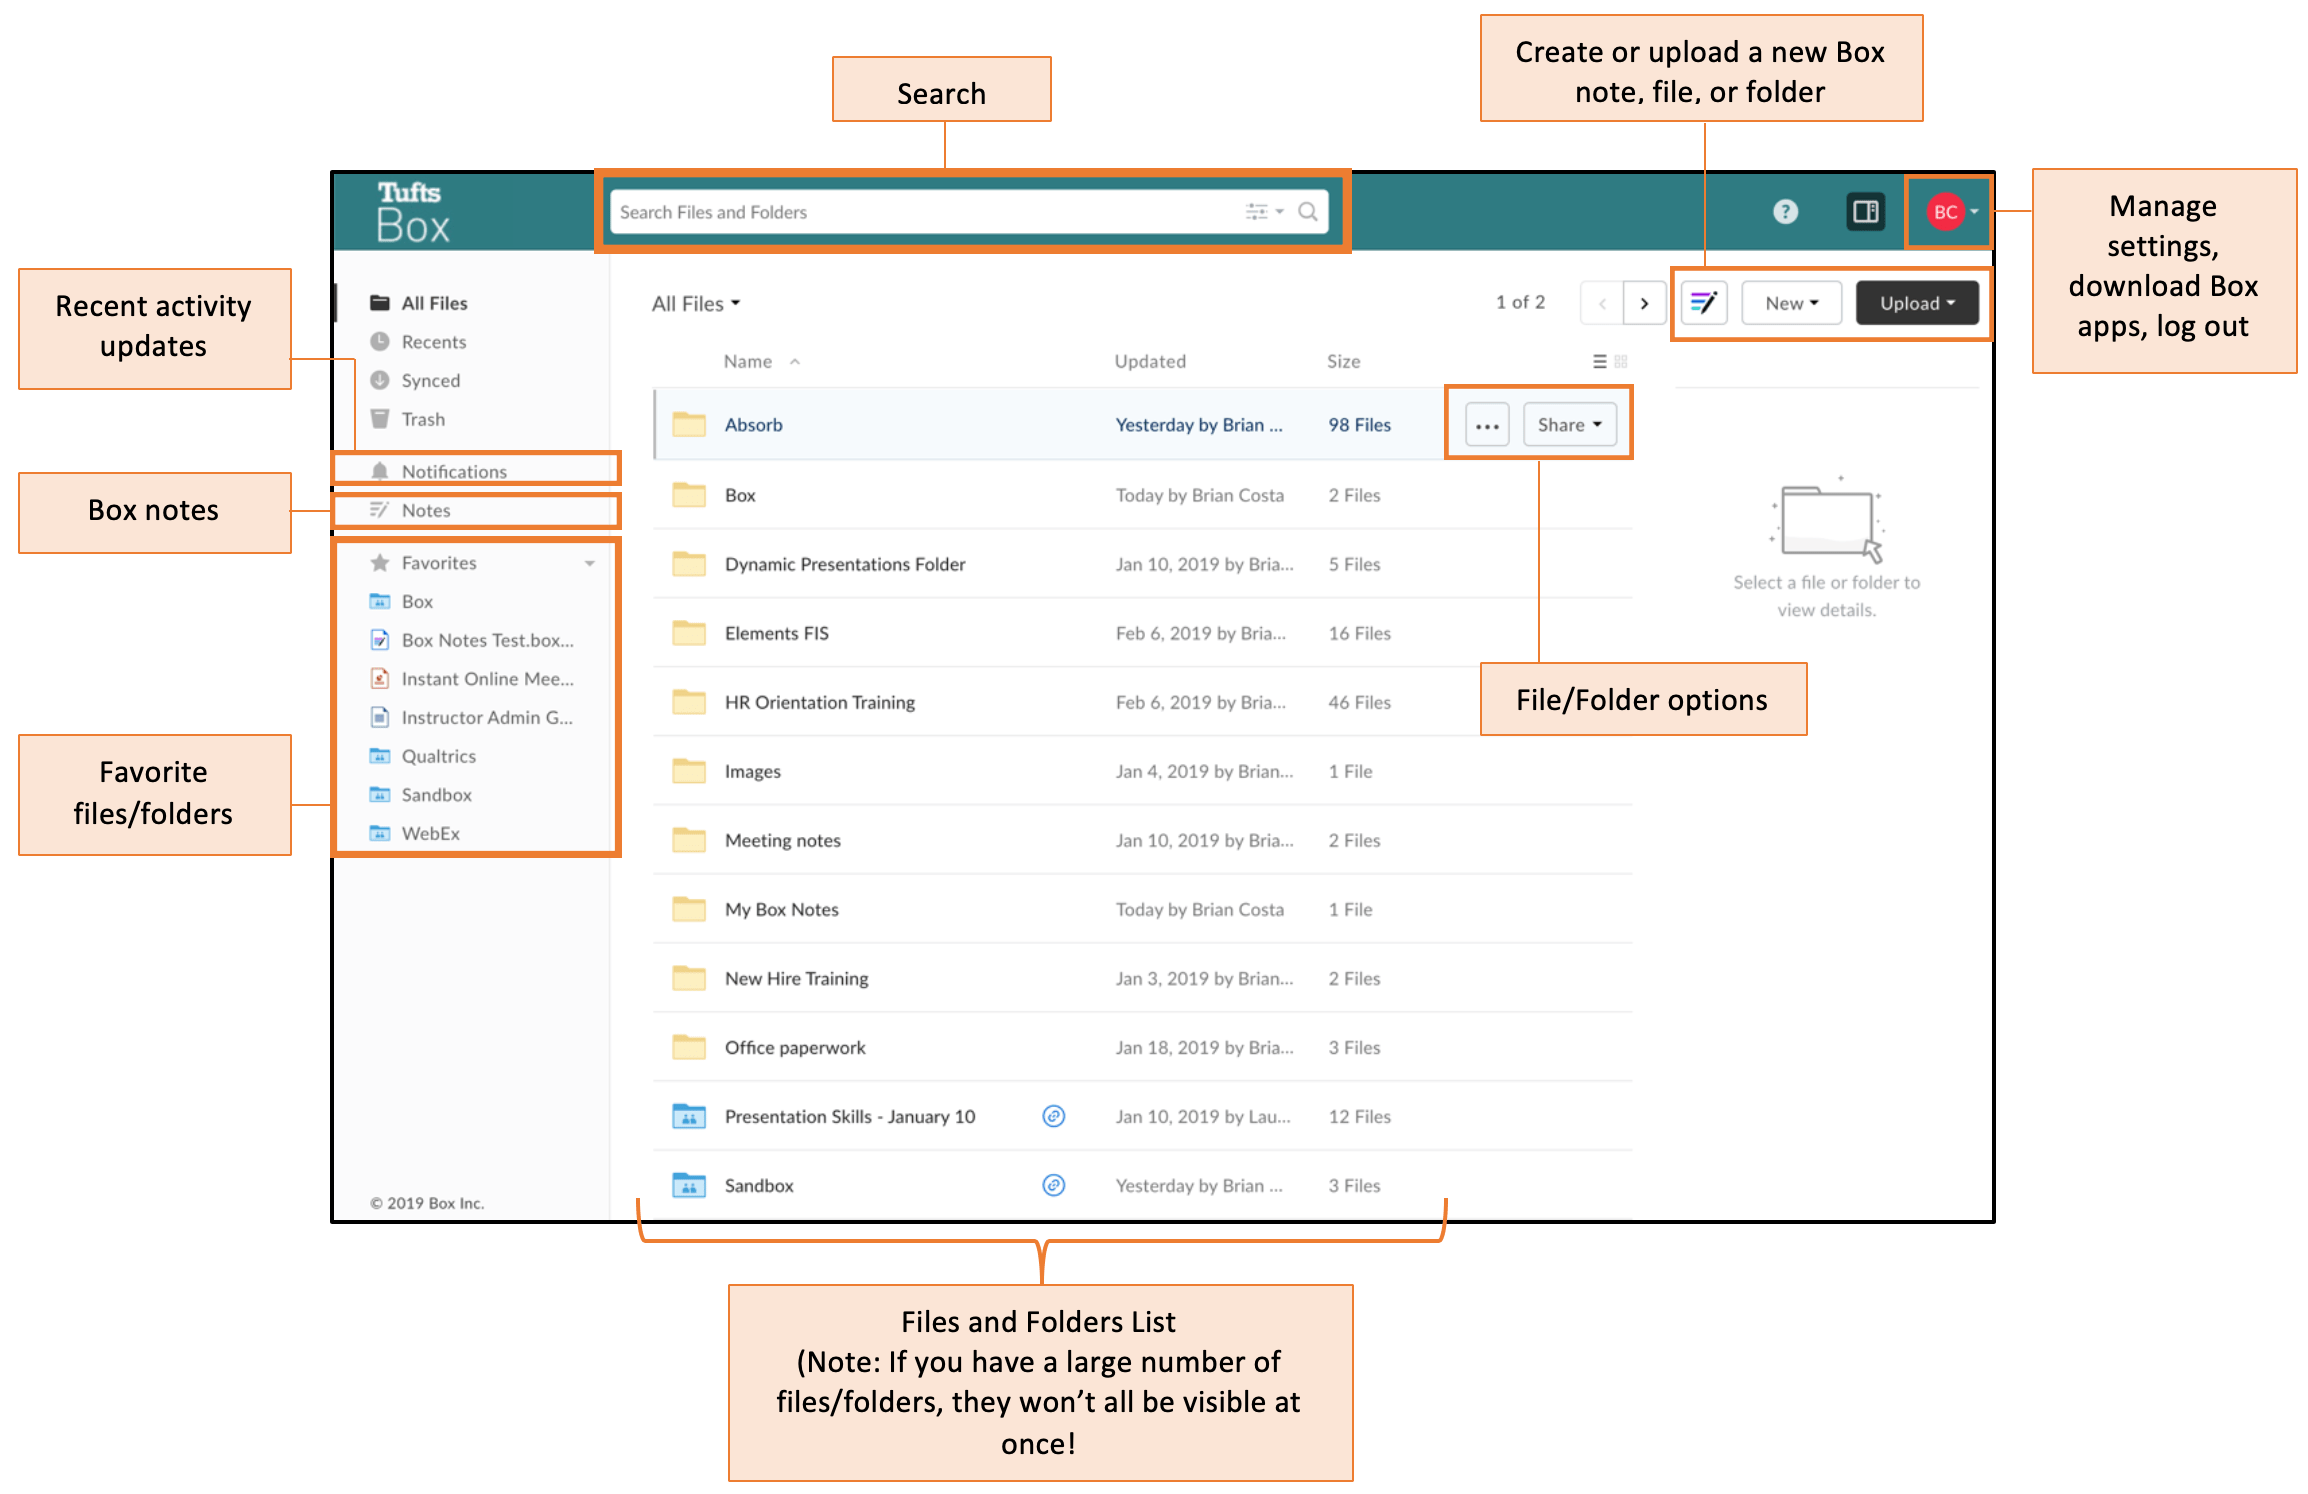Open shared link icon for Sandbox folder

pos(1053,1185)
